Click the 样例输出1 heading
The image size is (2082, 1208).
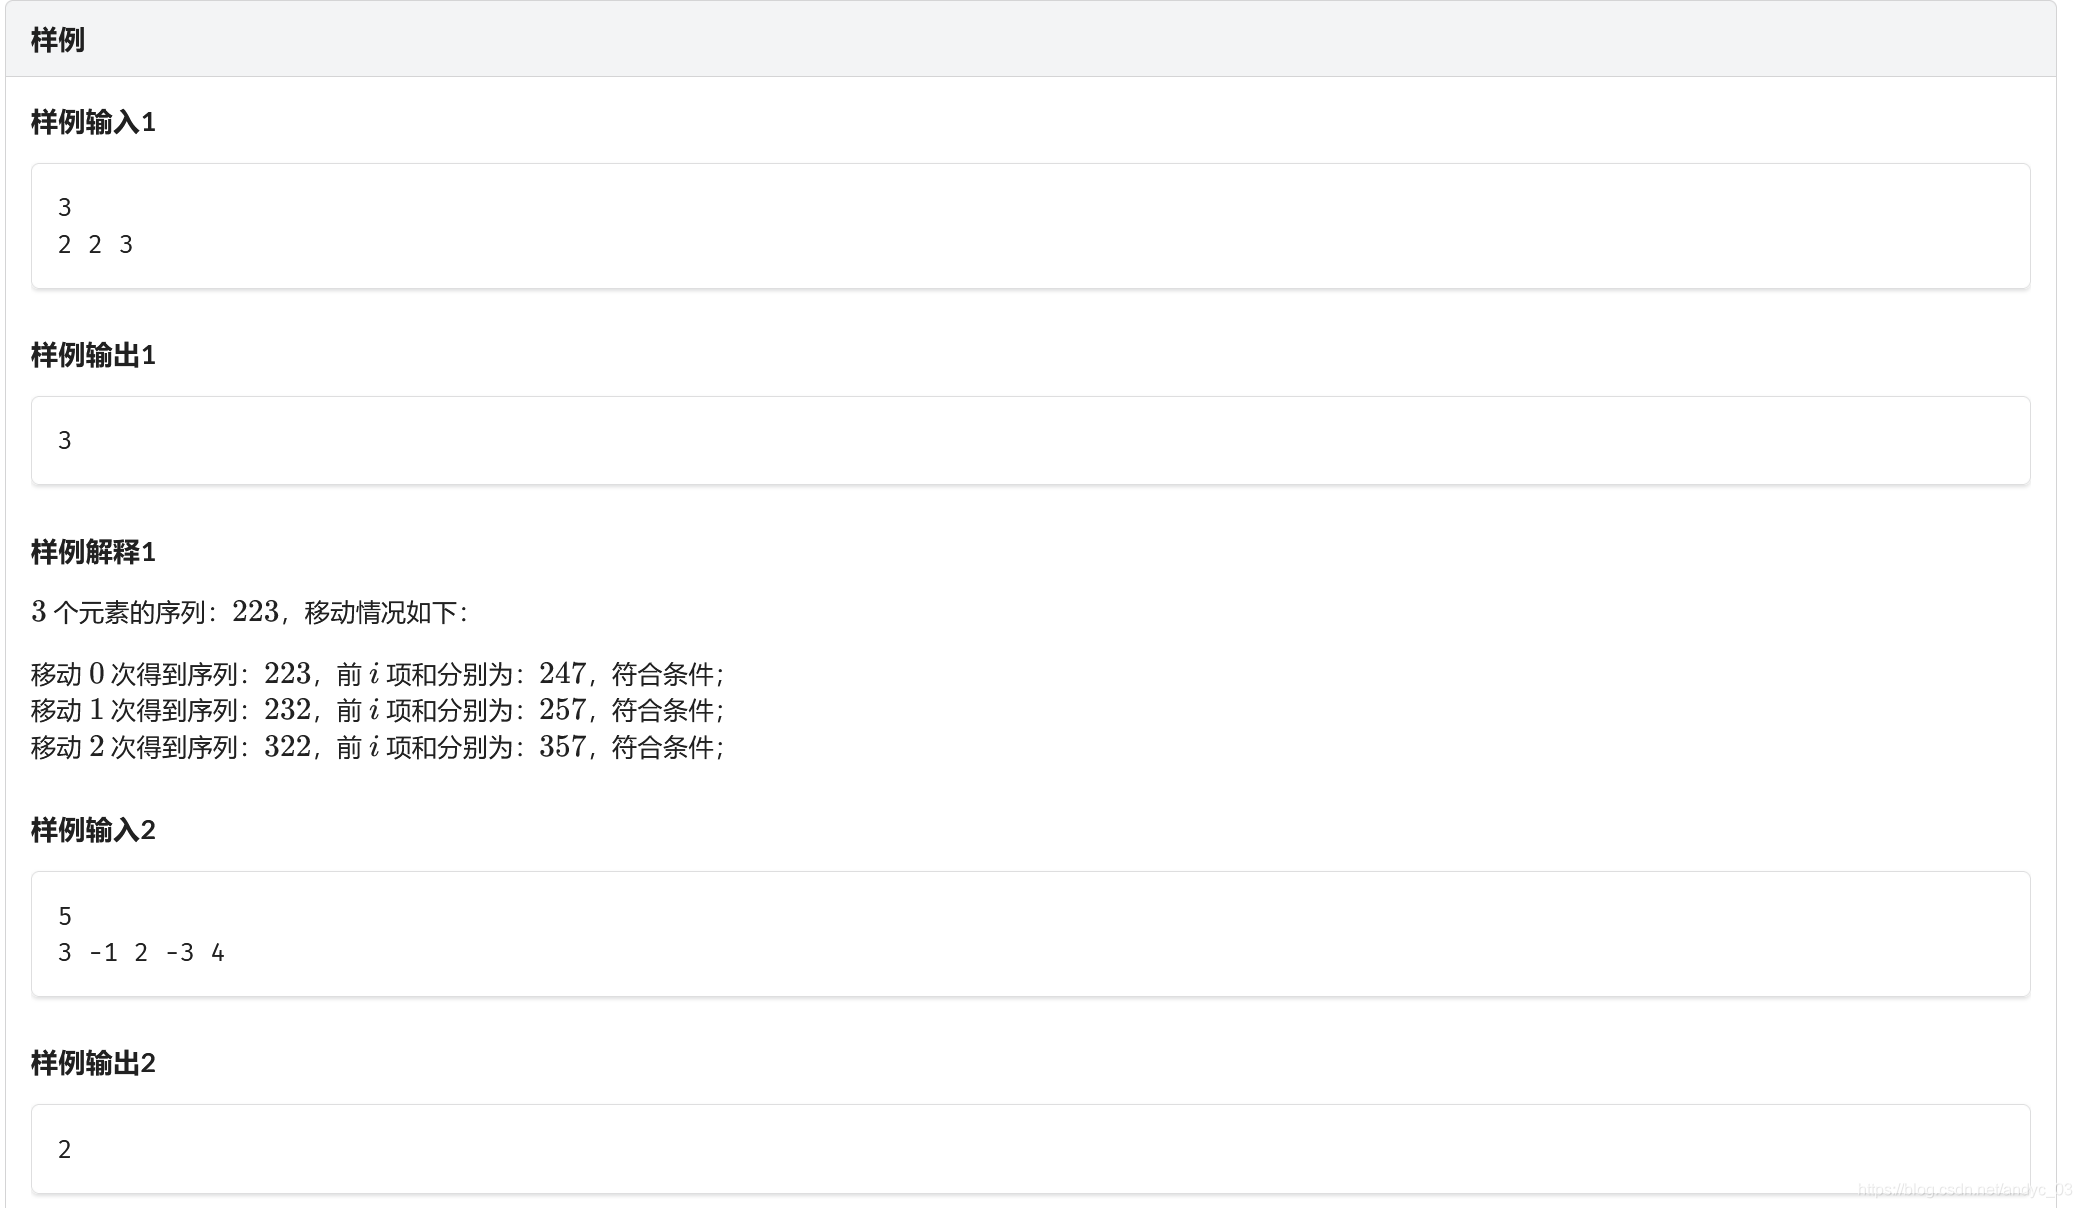click(x=93, y=355)
